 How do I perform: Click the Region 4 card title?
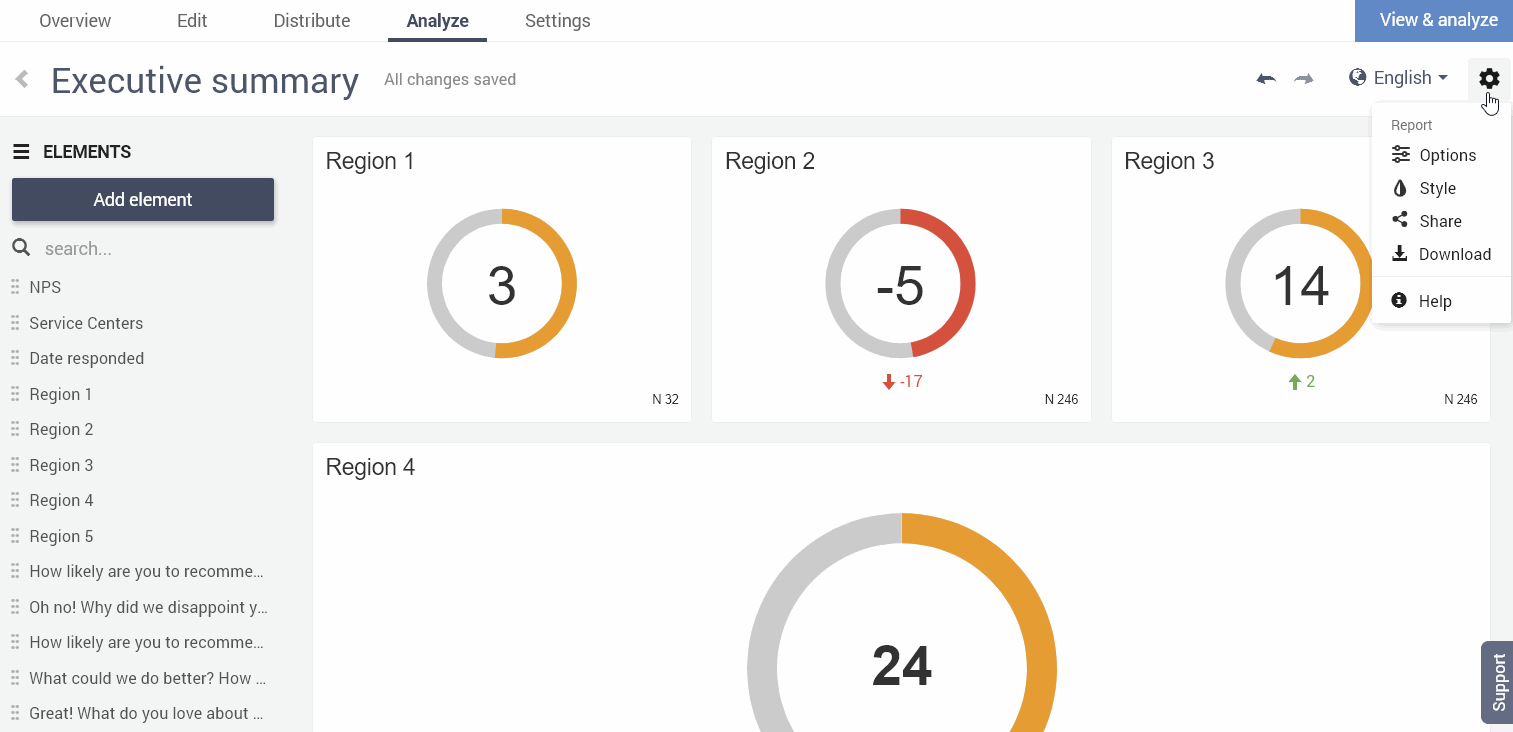(x=370, y=467)
